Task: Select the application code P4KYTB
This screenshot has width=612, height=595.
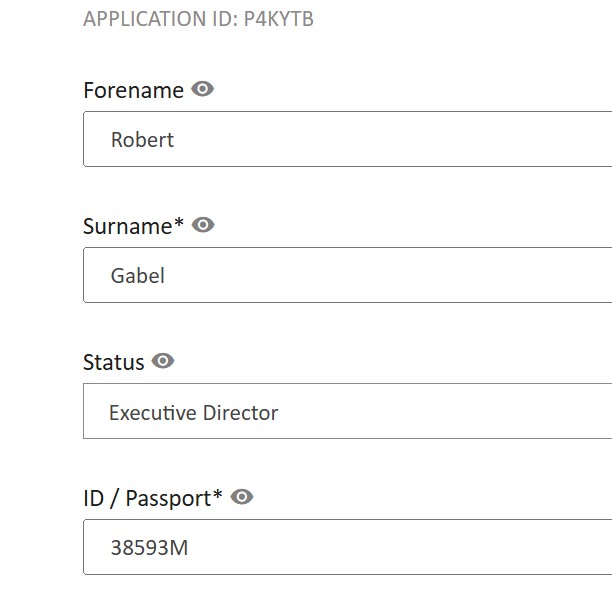Action: coord(279,19)
